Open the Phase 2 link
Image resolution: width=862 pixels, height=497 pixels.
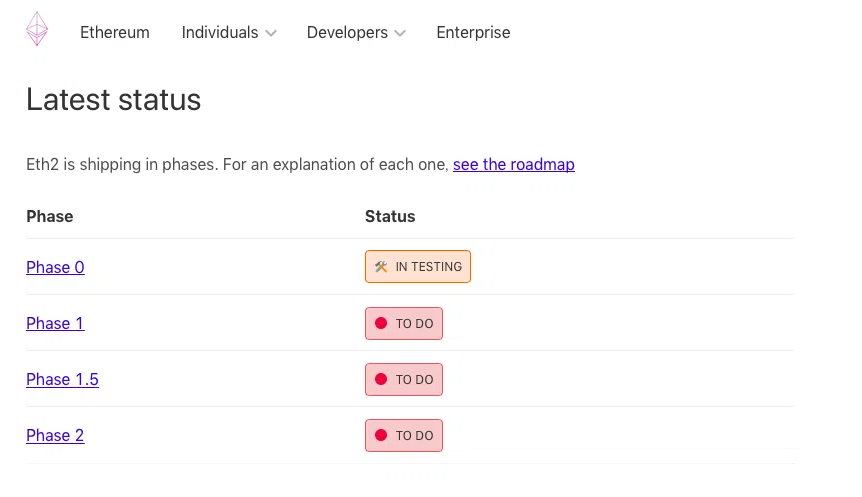pos(55,435)
